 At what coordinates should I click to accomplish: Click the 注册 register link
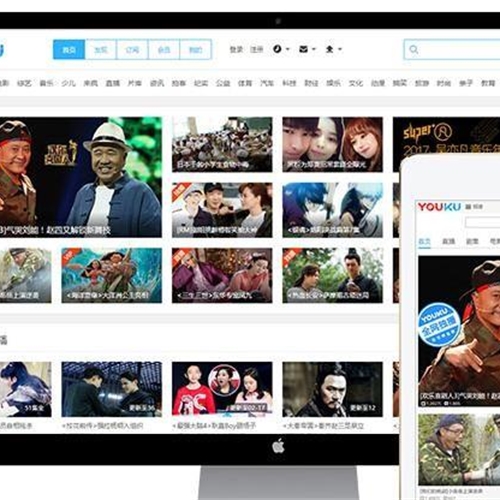tap(257, 49)
